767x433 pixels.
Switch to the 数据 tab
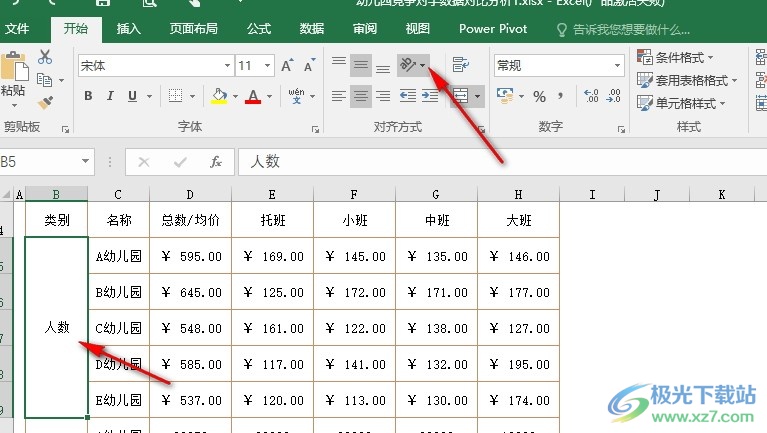[x=312, y=29]
